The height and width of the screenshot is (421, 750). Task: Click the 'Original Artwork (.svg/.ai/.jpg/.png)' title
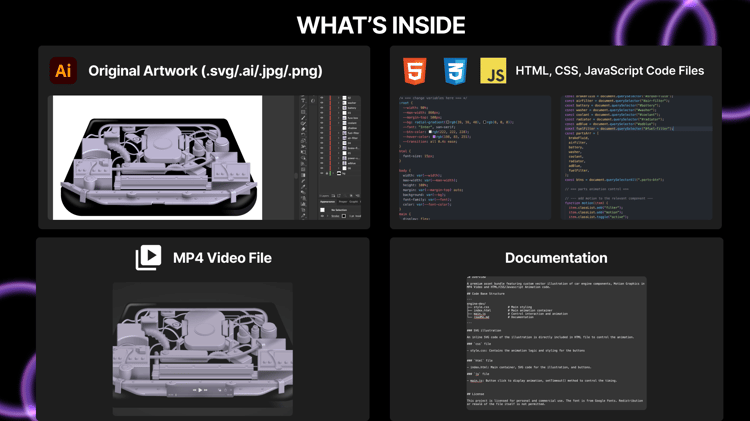205,71
